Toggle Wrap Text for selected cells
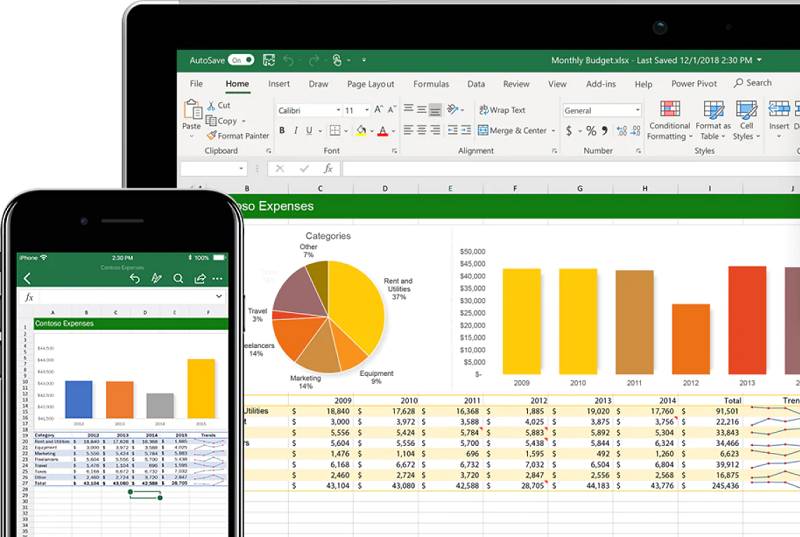The width and height of the screenshot is (800, 537). (x=502, y=110)
